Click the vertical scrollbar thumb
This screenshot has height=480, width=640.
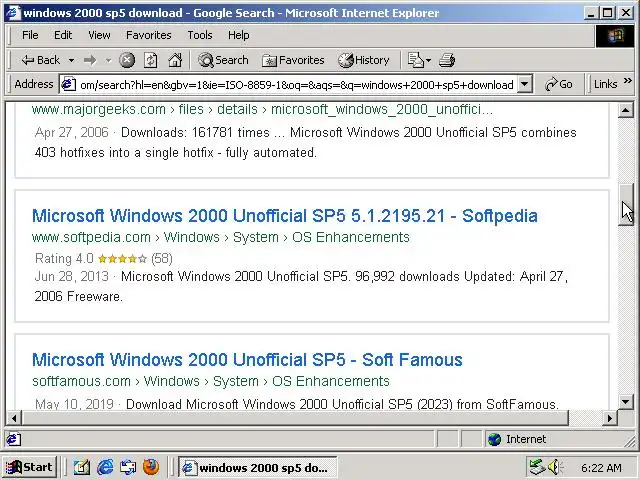[625, 204]
